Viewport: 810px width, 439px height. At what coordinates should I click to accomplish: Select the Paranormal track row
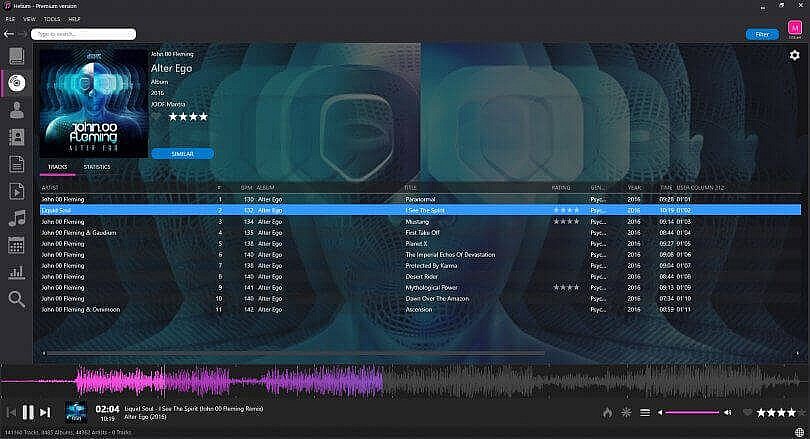click(x=420, y=199)
